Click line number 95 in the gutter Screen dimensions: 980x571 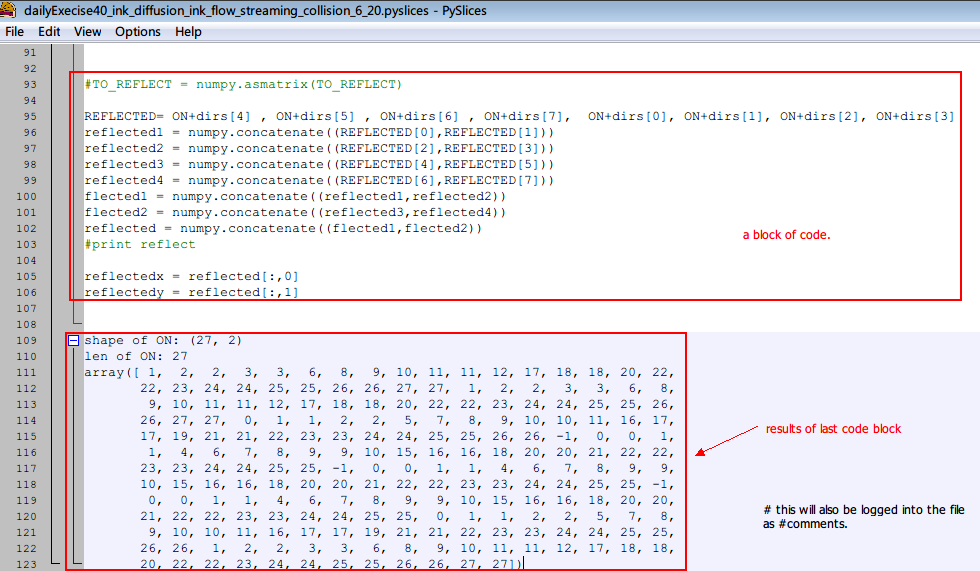pyautogui.click(x=30, y=116)
